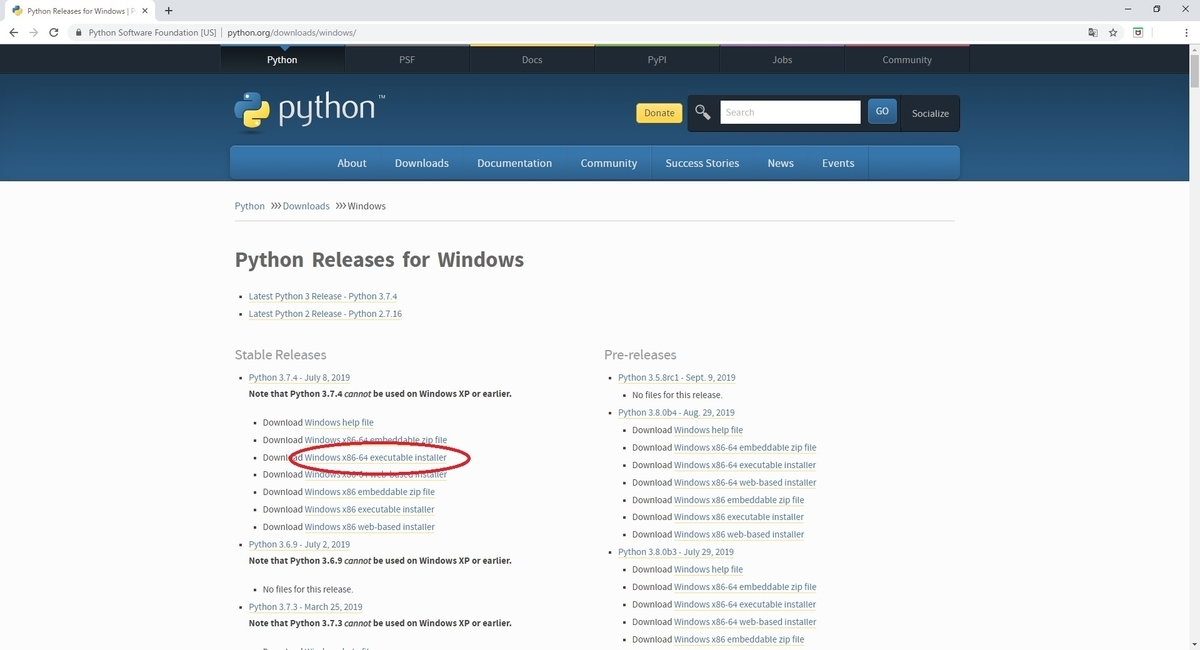Click the Python logo on the site
The height and width of the screenshot is (650, 1200).
click(309, 111)
